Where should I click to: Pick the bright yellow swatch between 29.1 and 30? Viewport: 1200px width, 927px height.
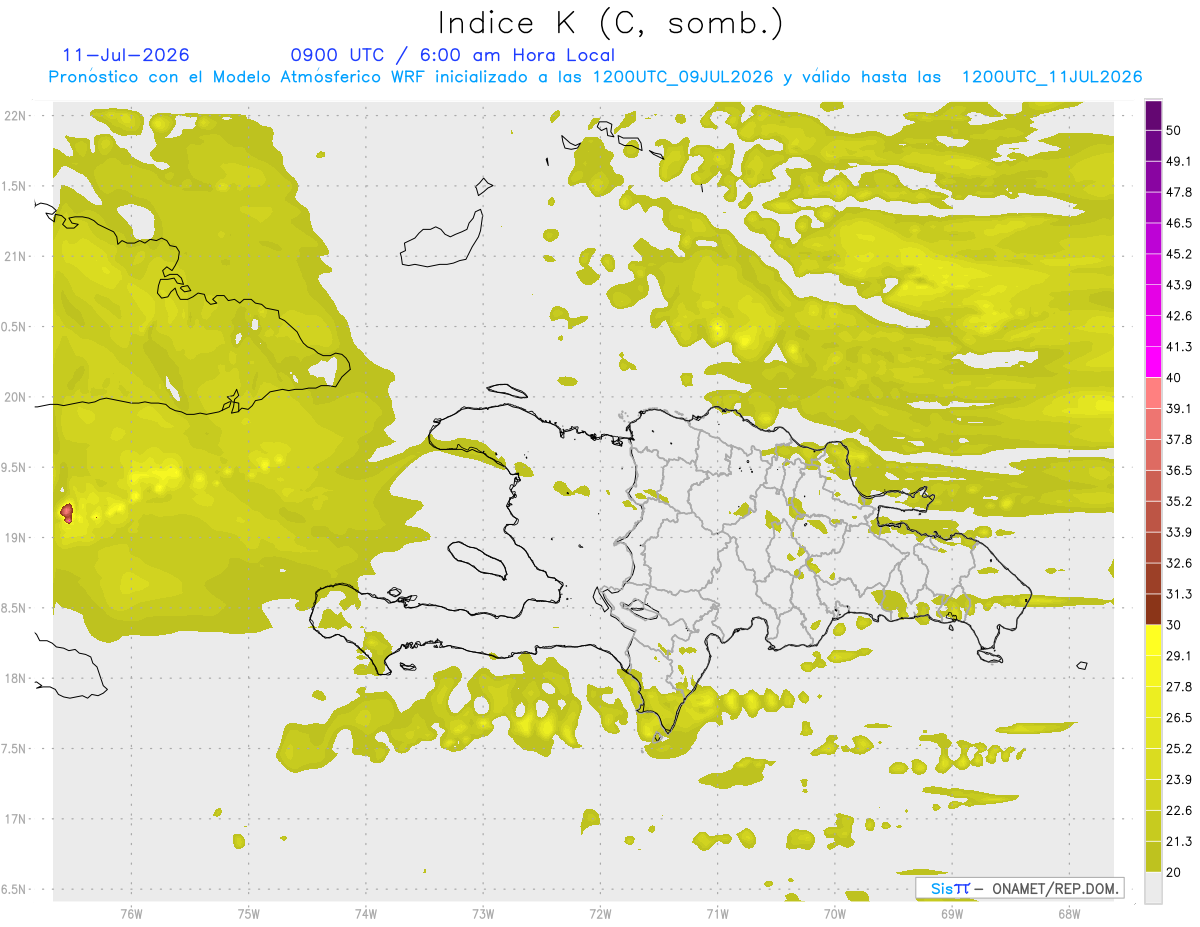coord(1153,640)
